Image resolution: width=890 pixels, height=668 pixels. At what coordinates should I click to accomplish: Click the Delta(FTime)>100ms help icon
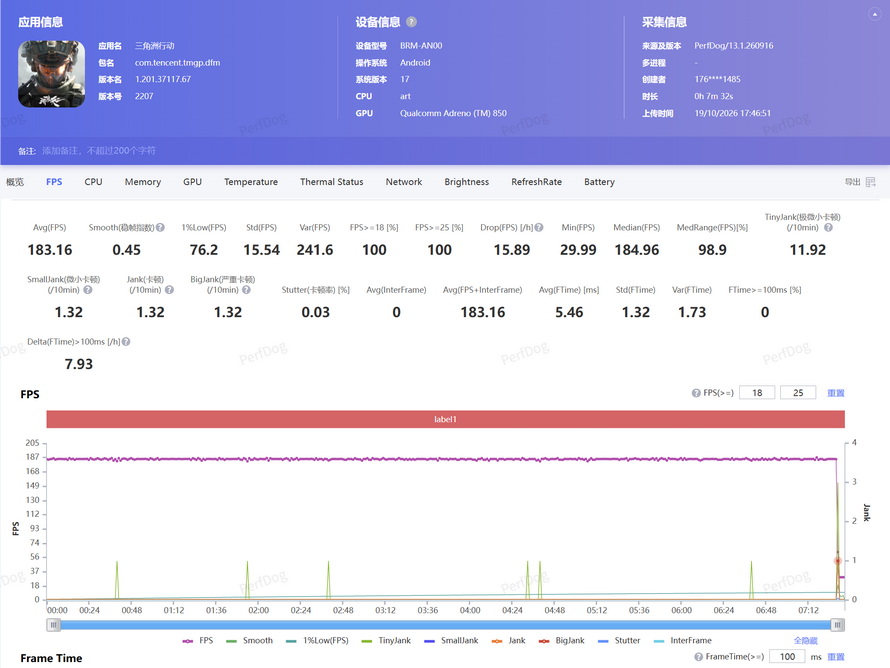click(x=126, y=342)
